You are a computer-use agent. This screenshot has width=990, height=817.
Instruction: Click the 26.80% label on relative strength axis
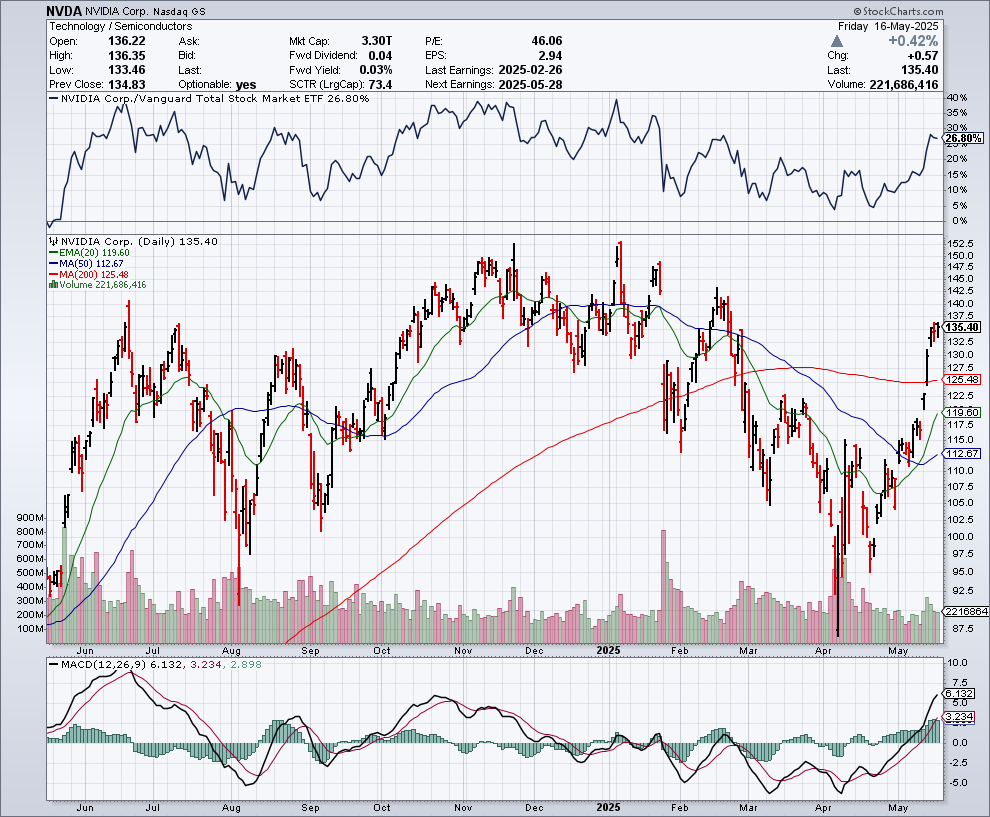(x=964, y=138)
